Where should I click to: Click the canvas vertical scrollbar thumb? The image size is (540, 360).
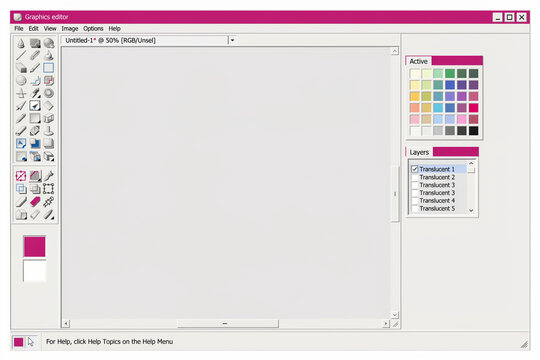(395, 194)
